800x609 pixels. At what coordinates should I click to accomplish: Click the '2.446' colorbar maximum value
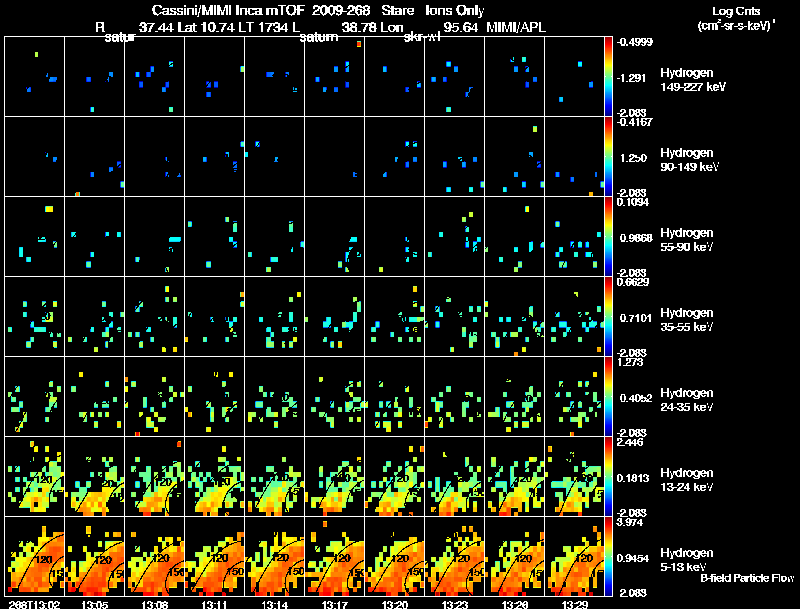coord(630,442)
